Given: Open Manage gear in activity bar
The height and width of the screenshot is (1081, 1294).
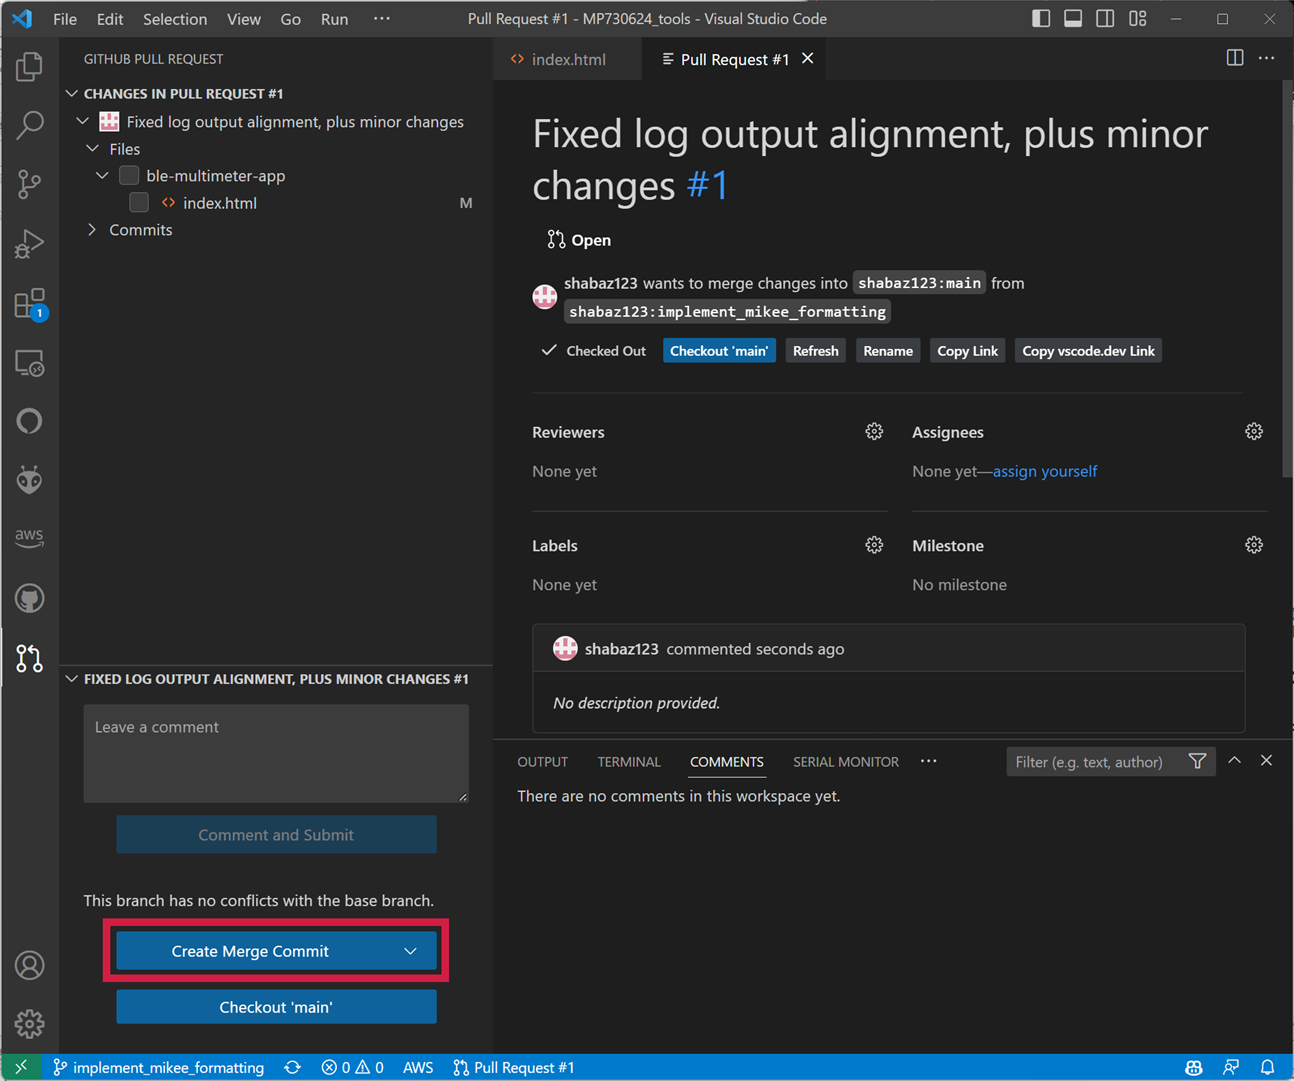Looking at the screenshot, I should point(30,1023).
